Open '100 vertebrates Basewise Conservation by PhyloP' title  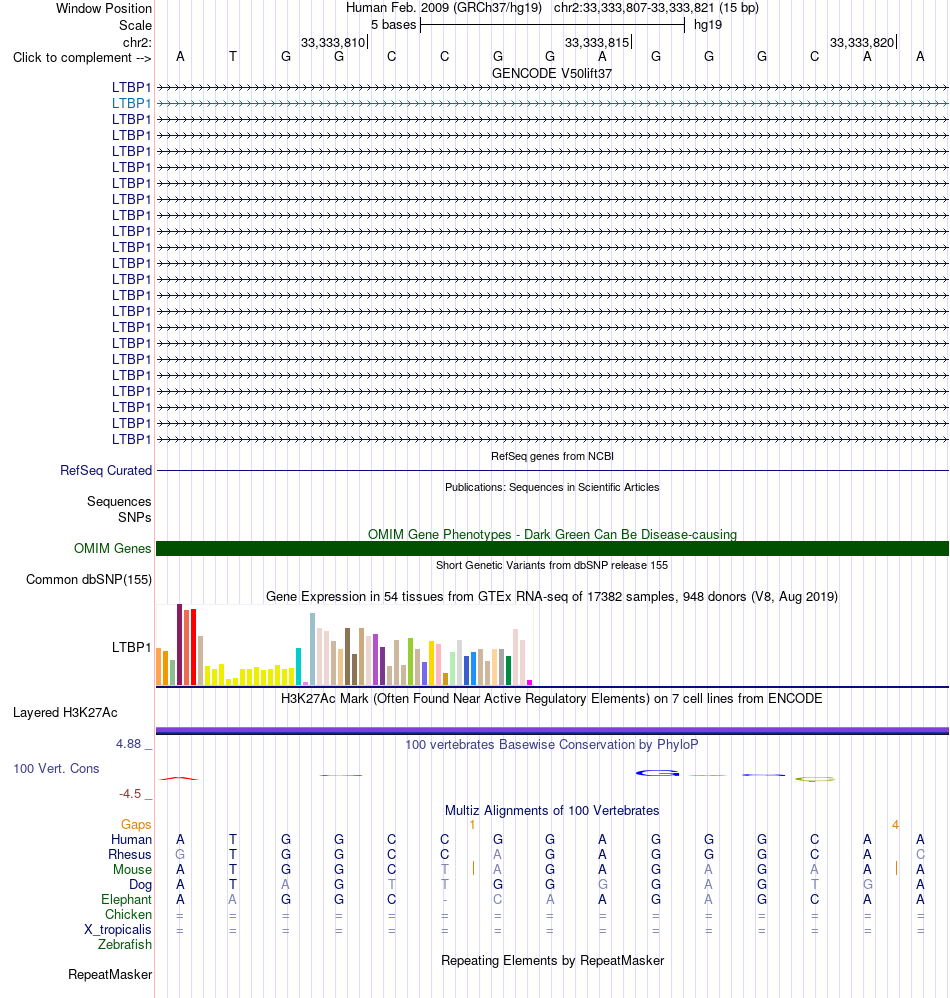tap(552, 744)
